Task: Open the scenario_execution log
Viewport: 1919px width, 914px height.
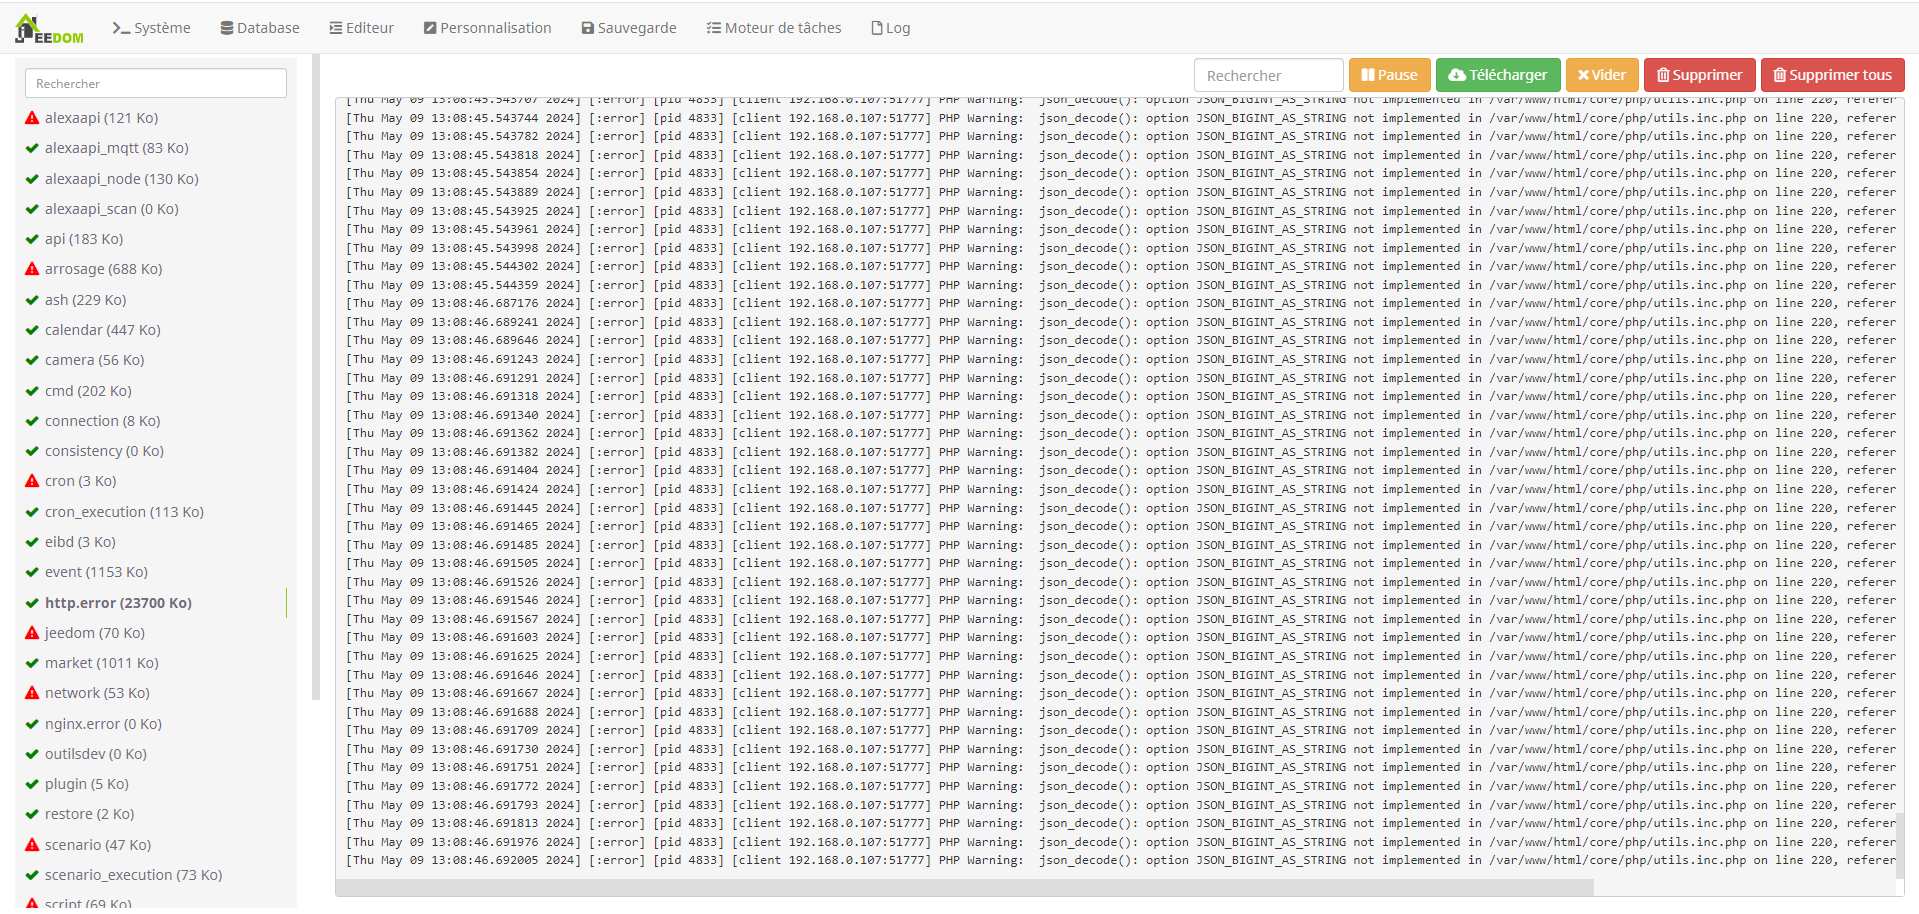Action: pos(133,875)
